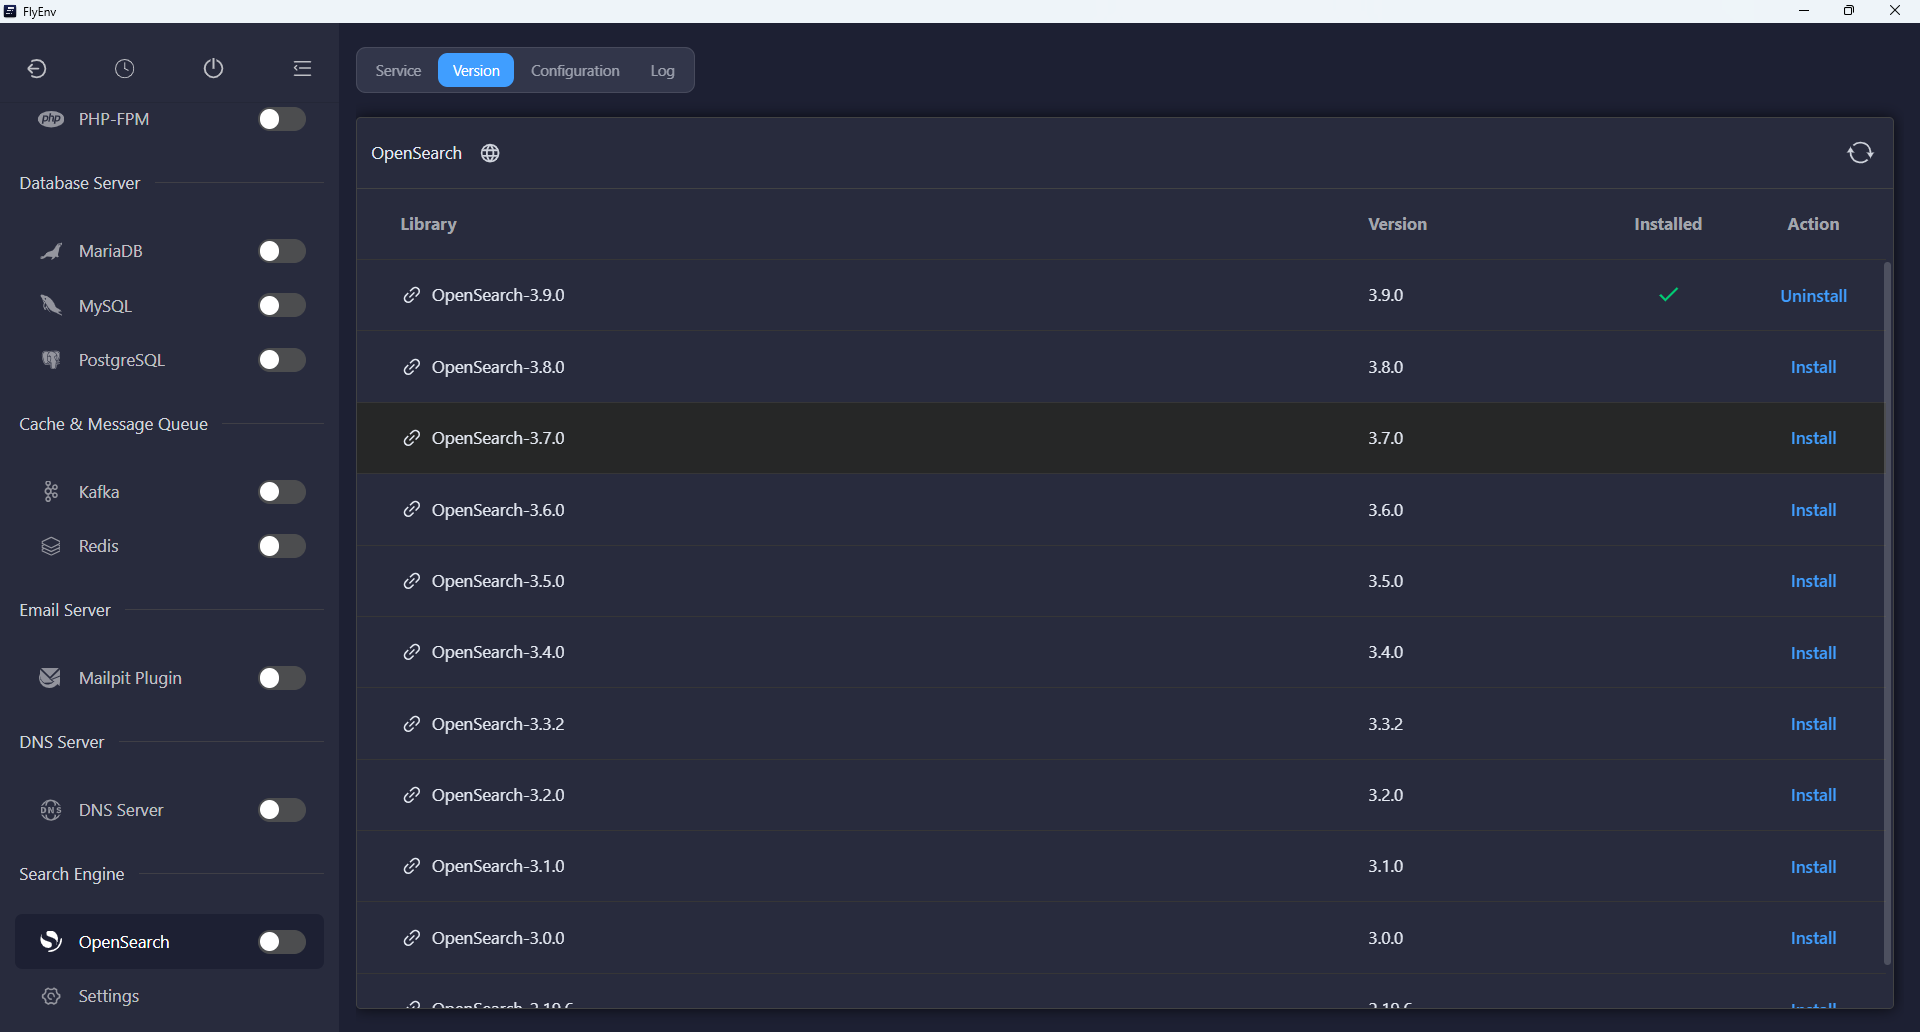This screenshot has height=1032, width=1920.
Task: Enable the MariaDB service switch
Action: coord(282,251)
